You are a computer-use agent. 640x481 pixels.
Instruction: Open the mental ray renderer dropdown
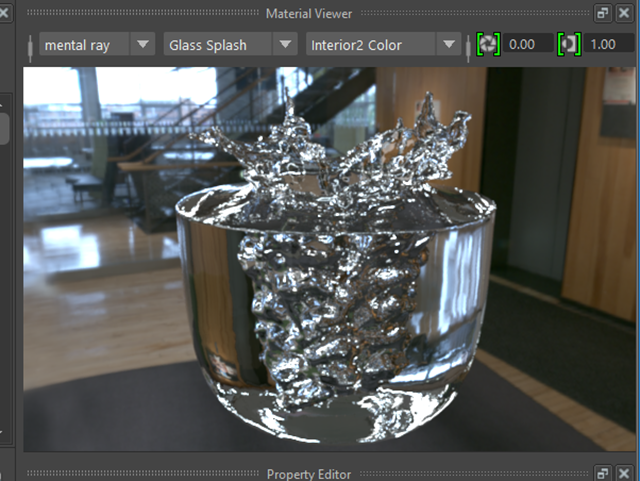(97, 44)
